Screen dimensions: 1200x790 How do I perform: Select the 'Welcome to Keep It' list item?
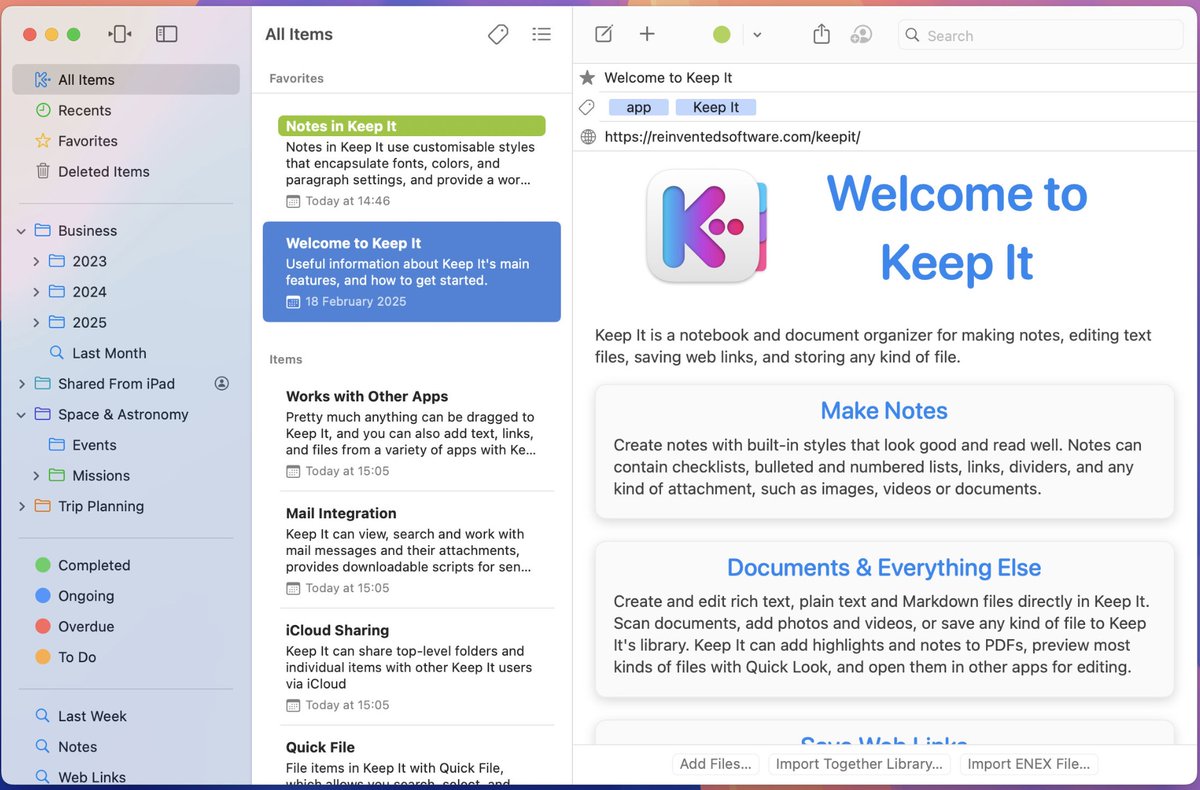pos(412,271)
